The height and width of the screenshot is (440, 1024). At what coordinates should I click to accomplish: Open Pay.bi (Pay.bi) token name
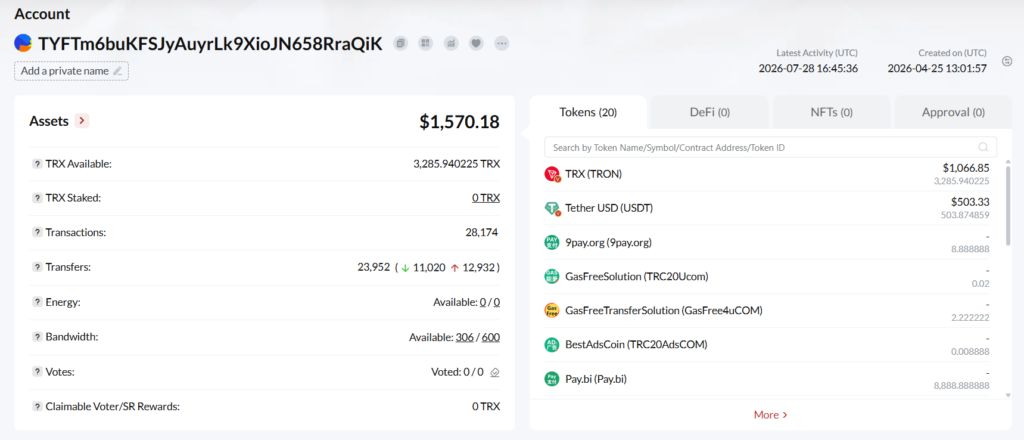click(x=596, y=379)
